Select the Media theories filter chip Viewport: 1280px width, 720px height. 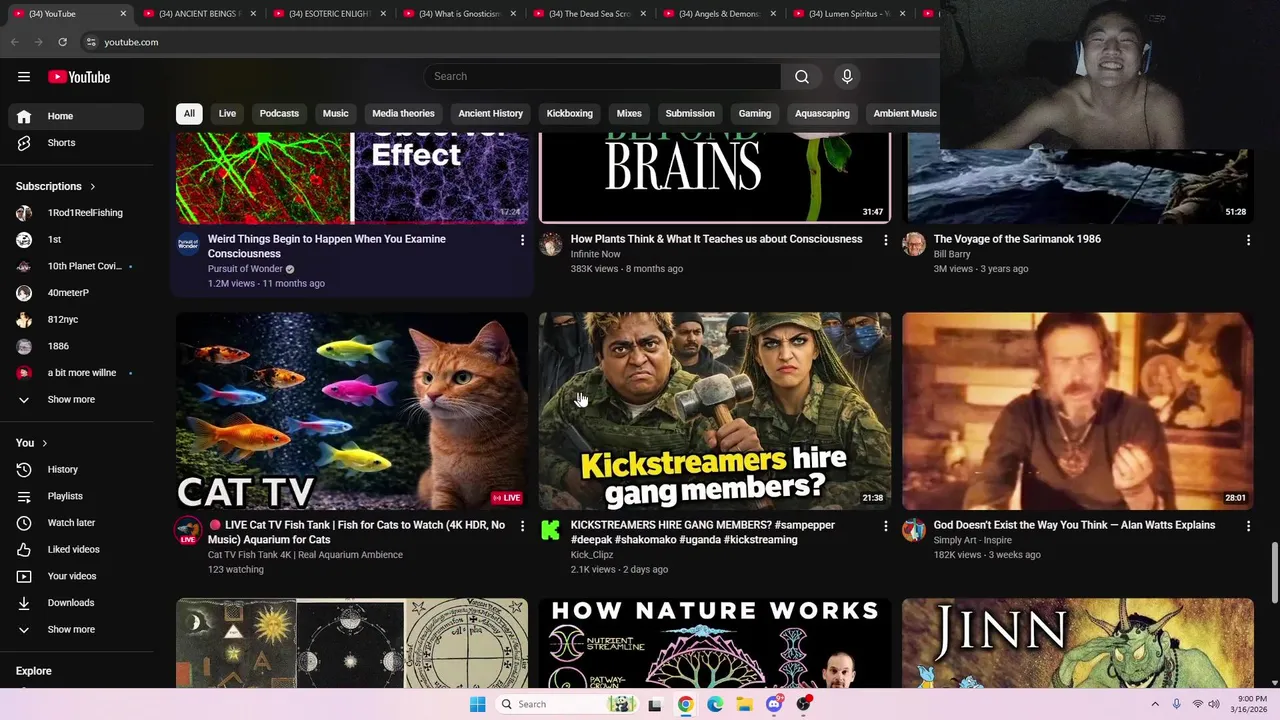pyautogui.click(x=403, y=114)
